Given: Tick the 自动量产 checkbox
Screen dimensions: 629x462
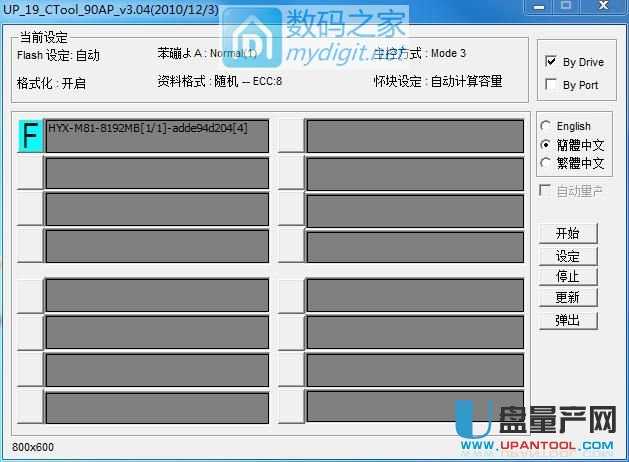Looking at the screenshot, I should (x=546, y=191).
